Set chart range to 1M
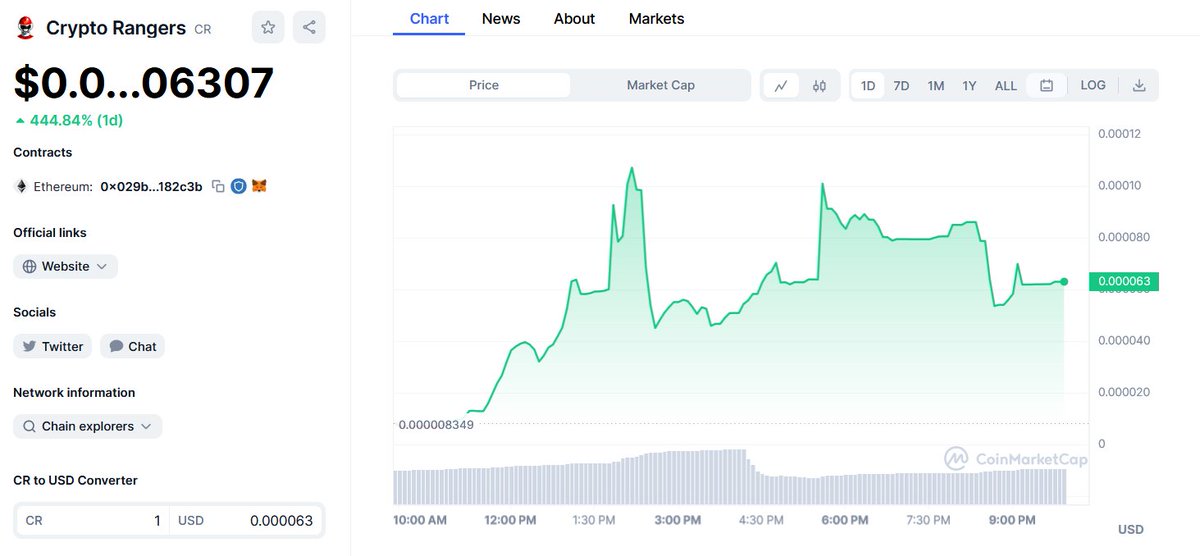The image size is (1200, 556). click(935, 86)
